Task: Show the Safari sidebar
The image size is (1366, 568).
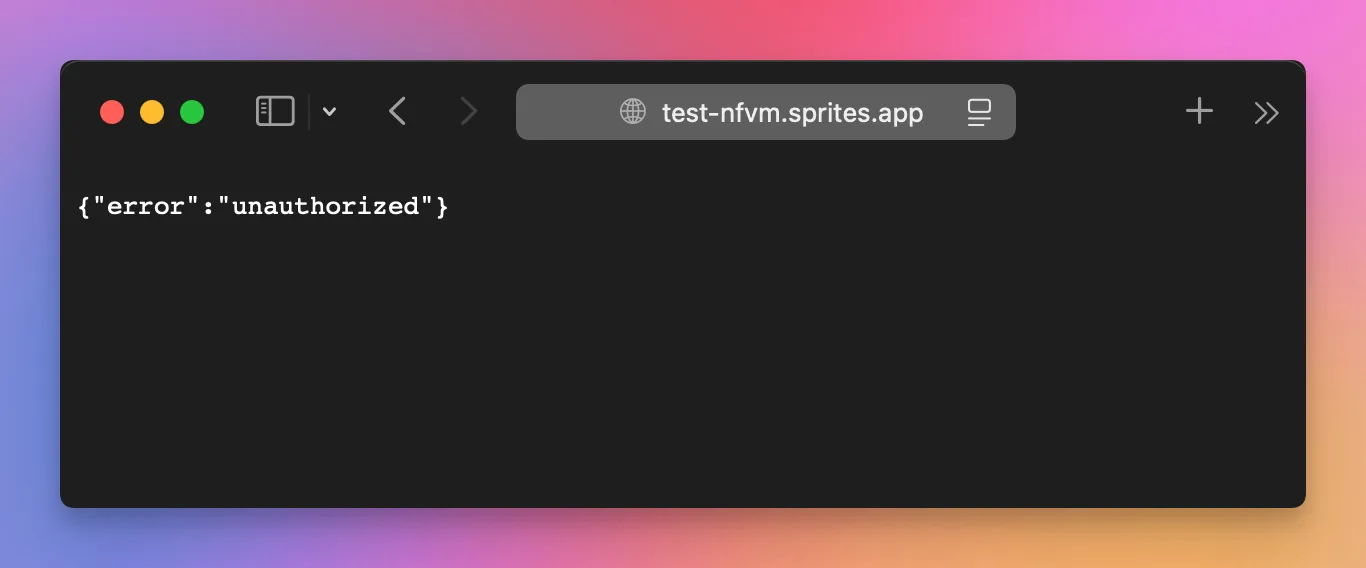Action: 275,111
